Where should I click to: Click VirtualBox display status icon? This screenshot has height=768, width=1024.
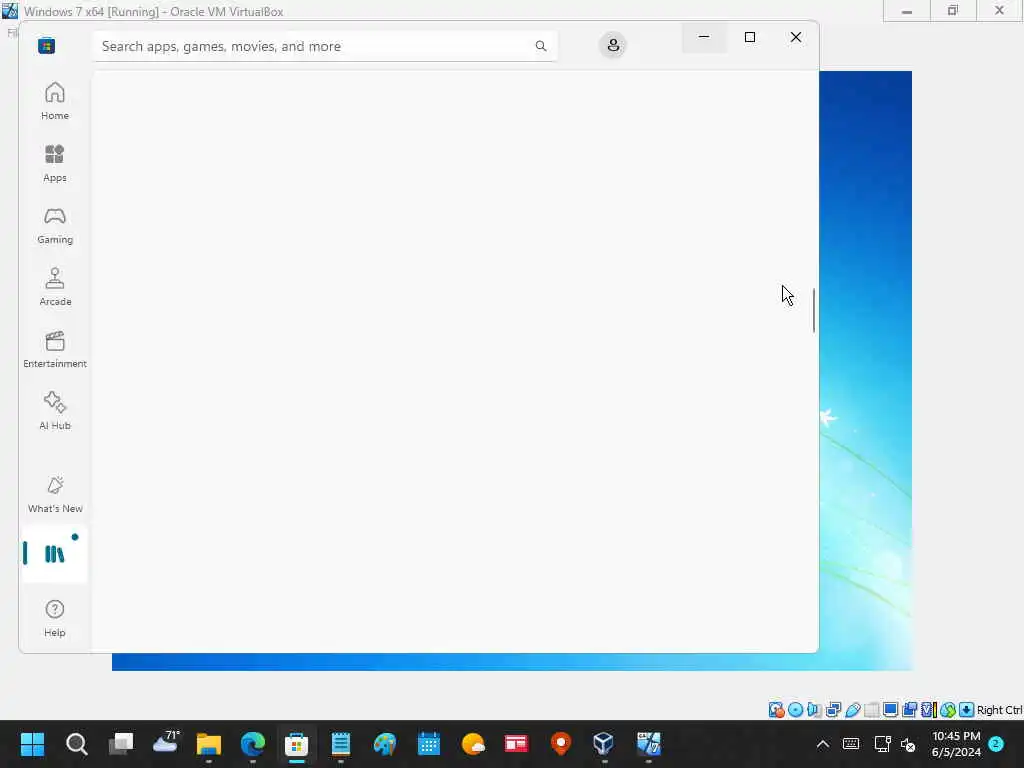[890, 710]
